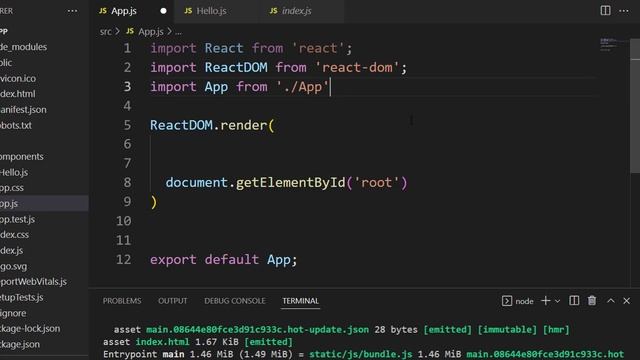Click the editor vertical scrollbar
Screen dimensions: 640x360
point(635,106)
